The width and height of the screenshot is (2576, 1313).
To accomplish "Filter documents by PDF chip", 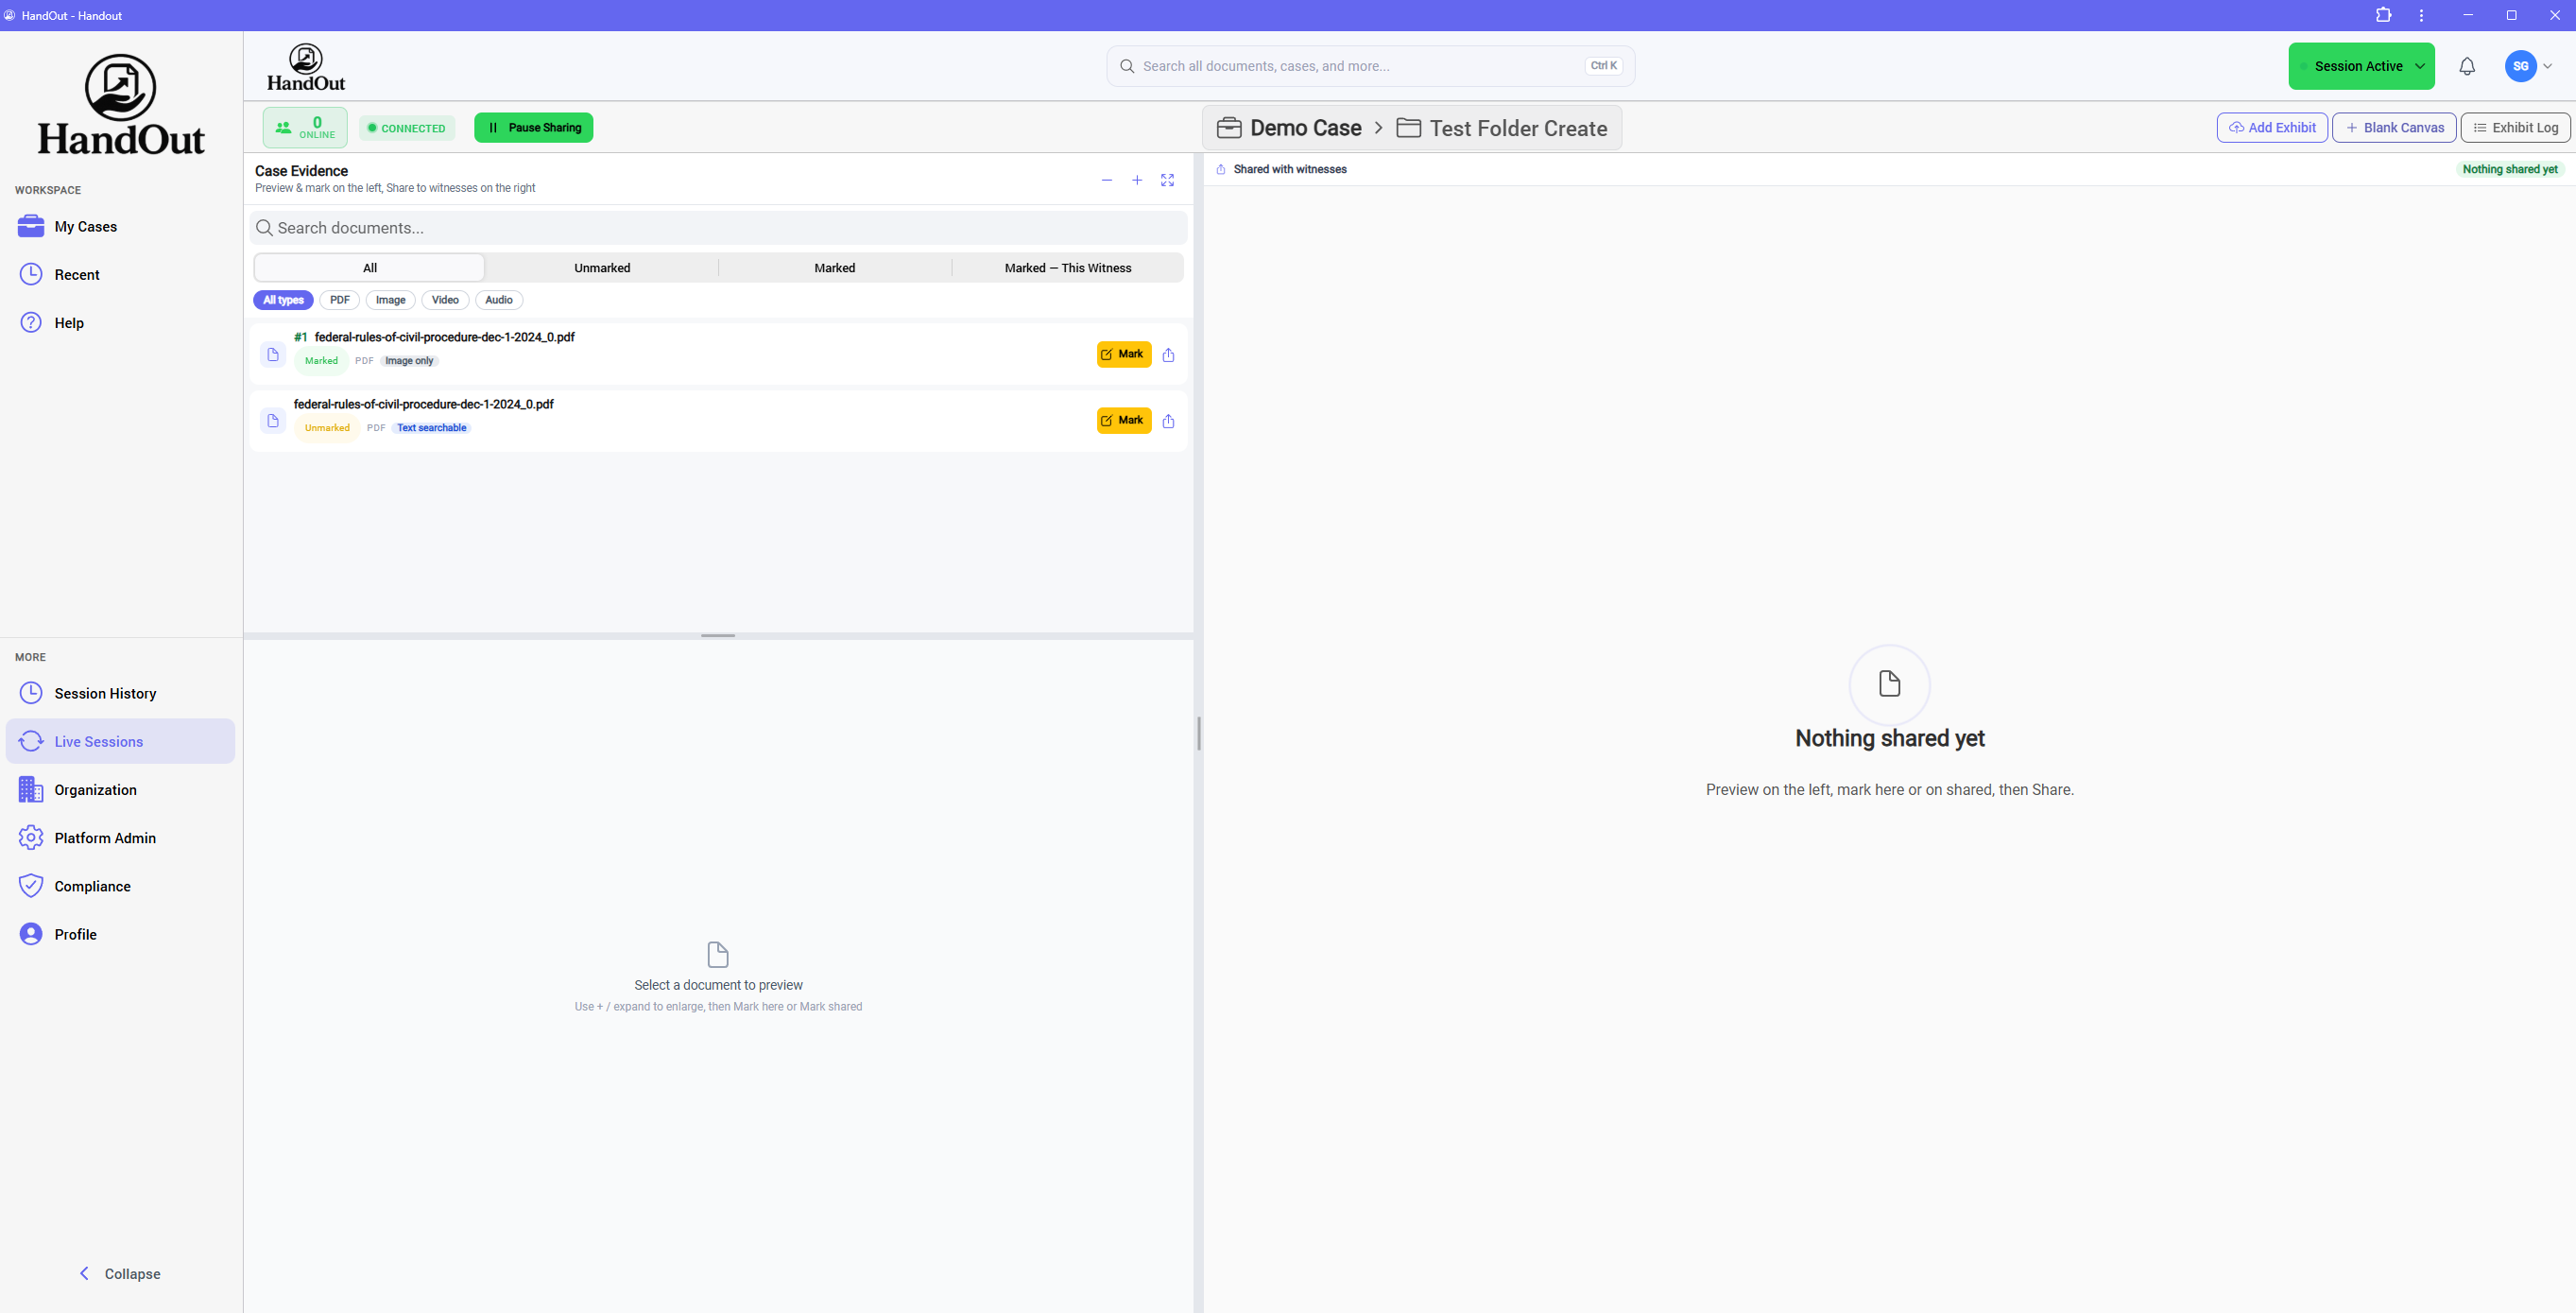I will [x=340, y=300].
